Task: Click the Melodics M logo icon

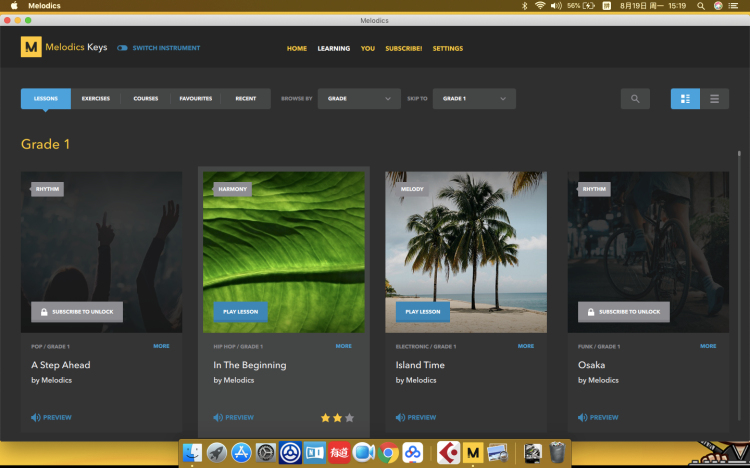Action: pos(31,47)
